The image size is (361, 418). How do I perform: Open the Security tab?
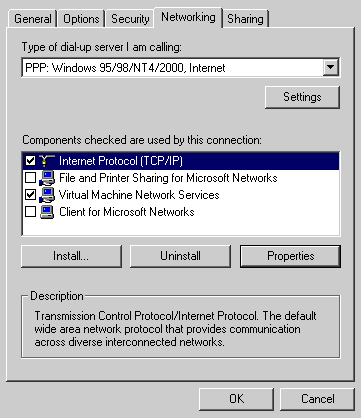click(x=130, y=19)
